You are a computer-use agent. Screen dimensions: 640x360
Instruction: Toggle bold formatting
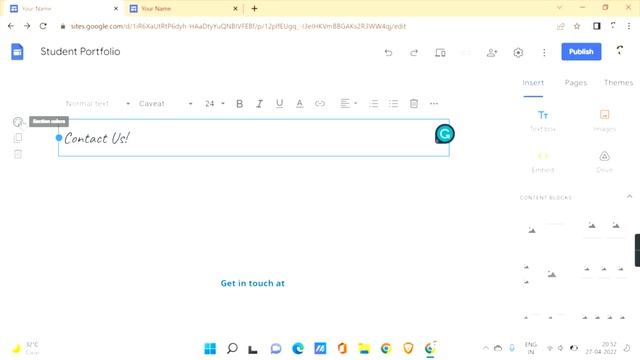click(240, 104)
